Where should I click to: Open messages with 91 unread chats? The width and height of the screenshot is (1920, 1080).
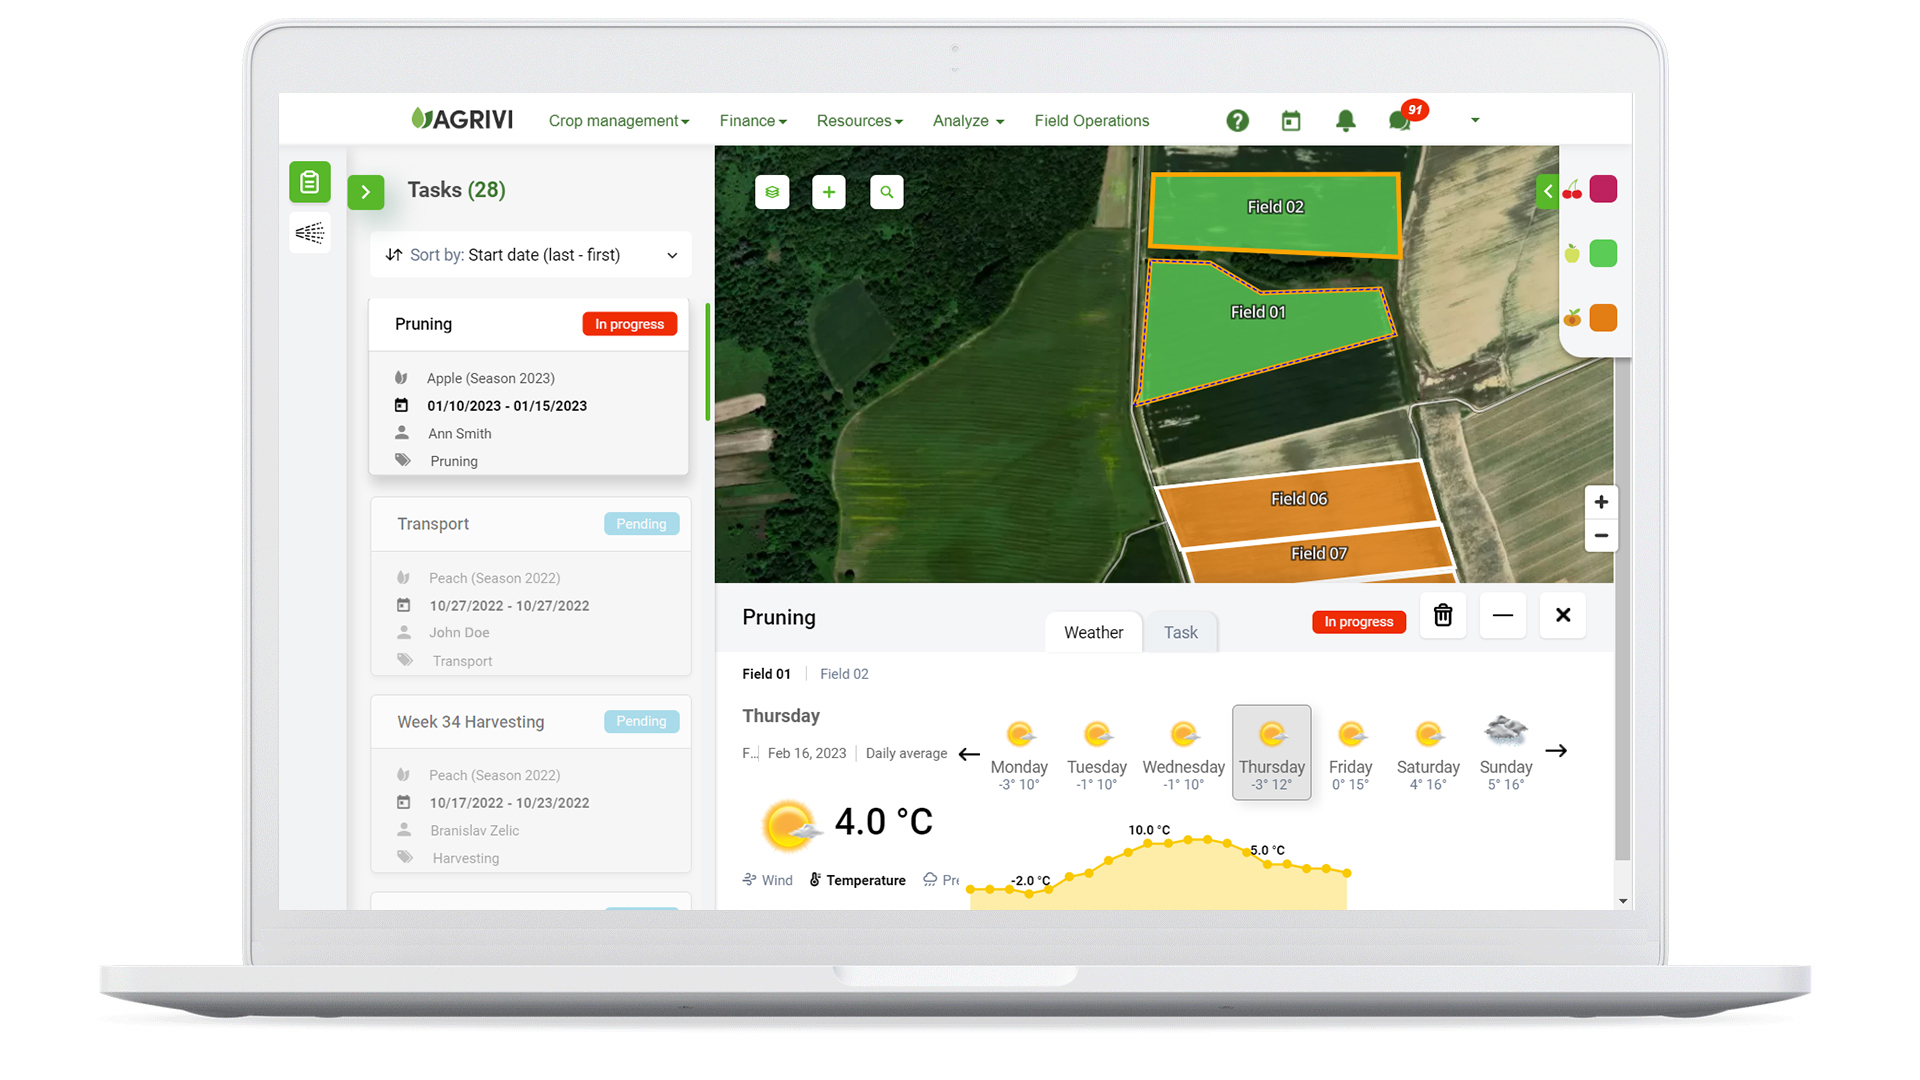[x=1399, y=120]
